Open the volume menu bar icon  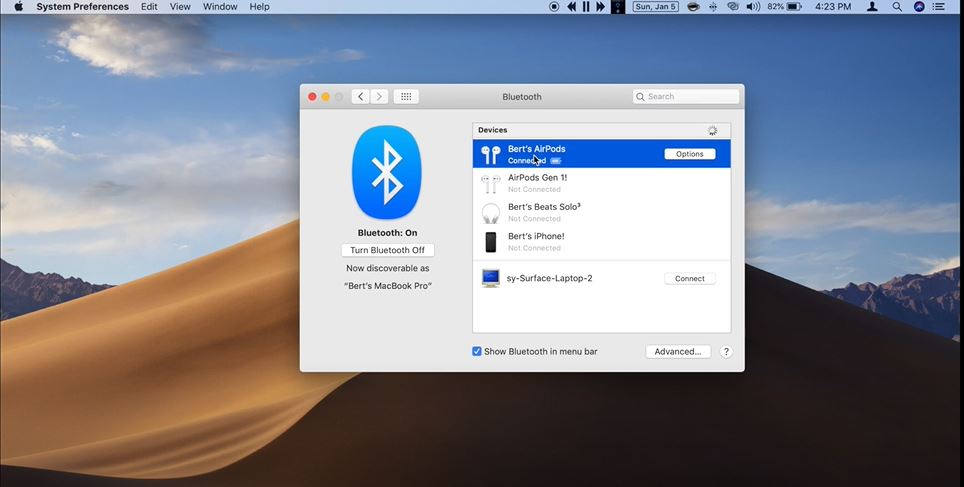pyautogui.click(x=753, y=7)
